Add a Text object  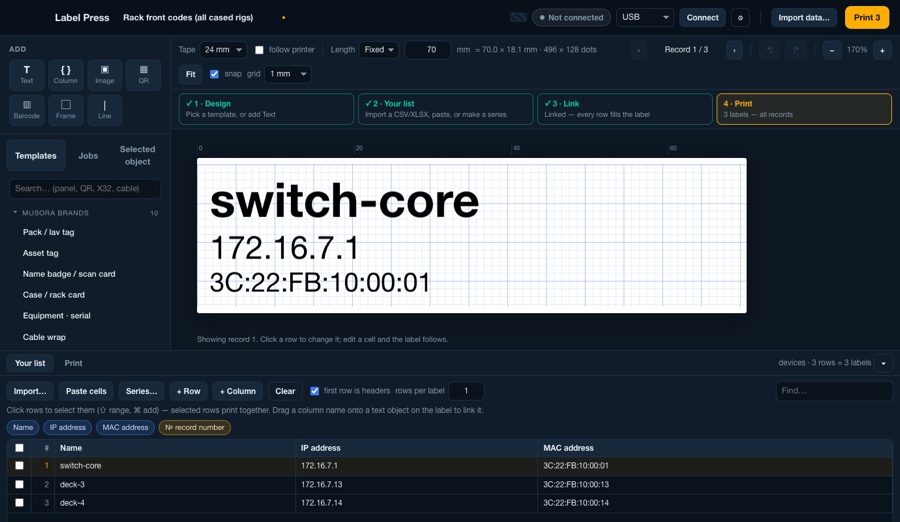(x=26, y=75)
